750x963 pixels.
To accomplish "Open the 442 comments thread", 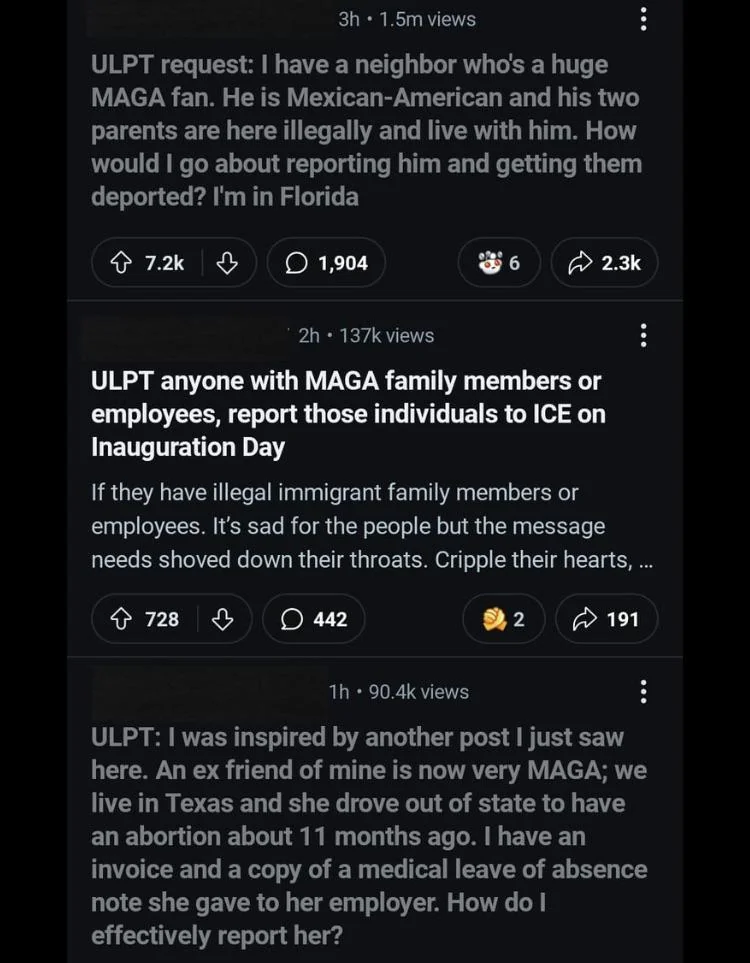I will 314,619.
